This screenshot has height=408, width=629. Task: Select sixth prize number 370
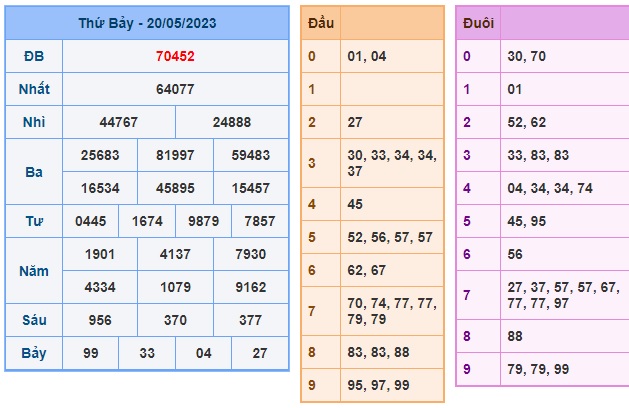point(175,320)
